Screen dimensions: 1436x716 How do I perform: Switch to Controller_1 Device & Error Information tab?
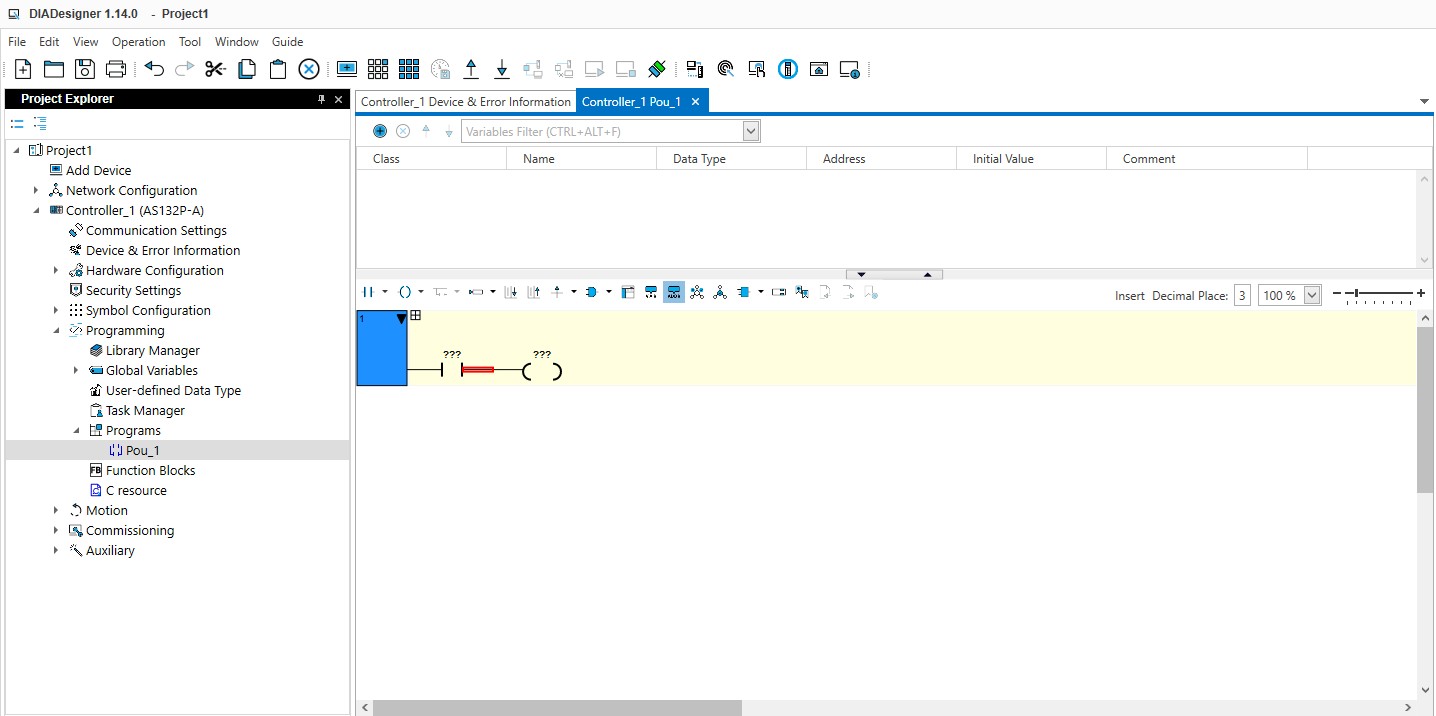coord(466,102)
